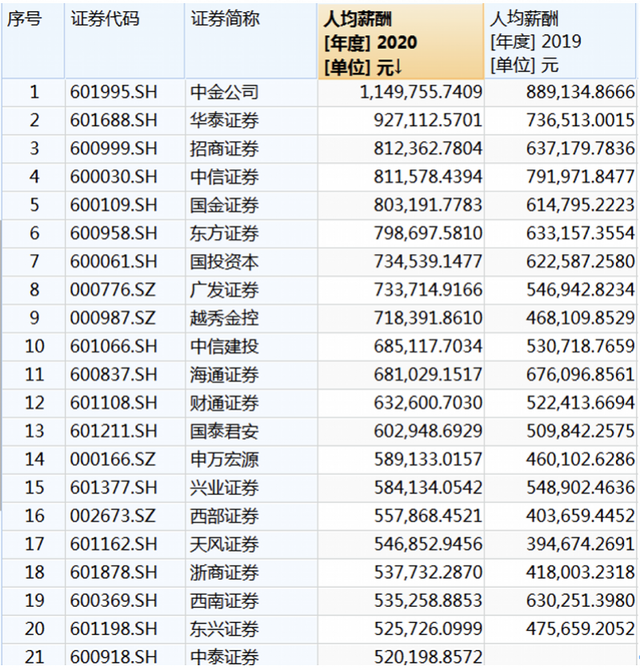Click the 证券简称 column header
Screen dimensions: 640x670
point(251,41)
